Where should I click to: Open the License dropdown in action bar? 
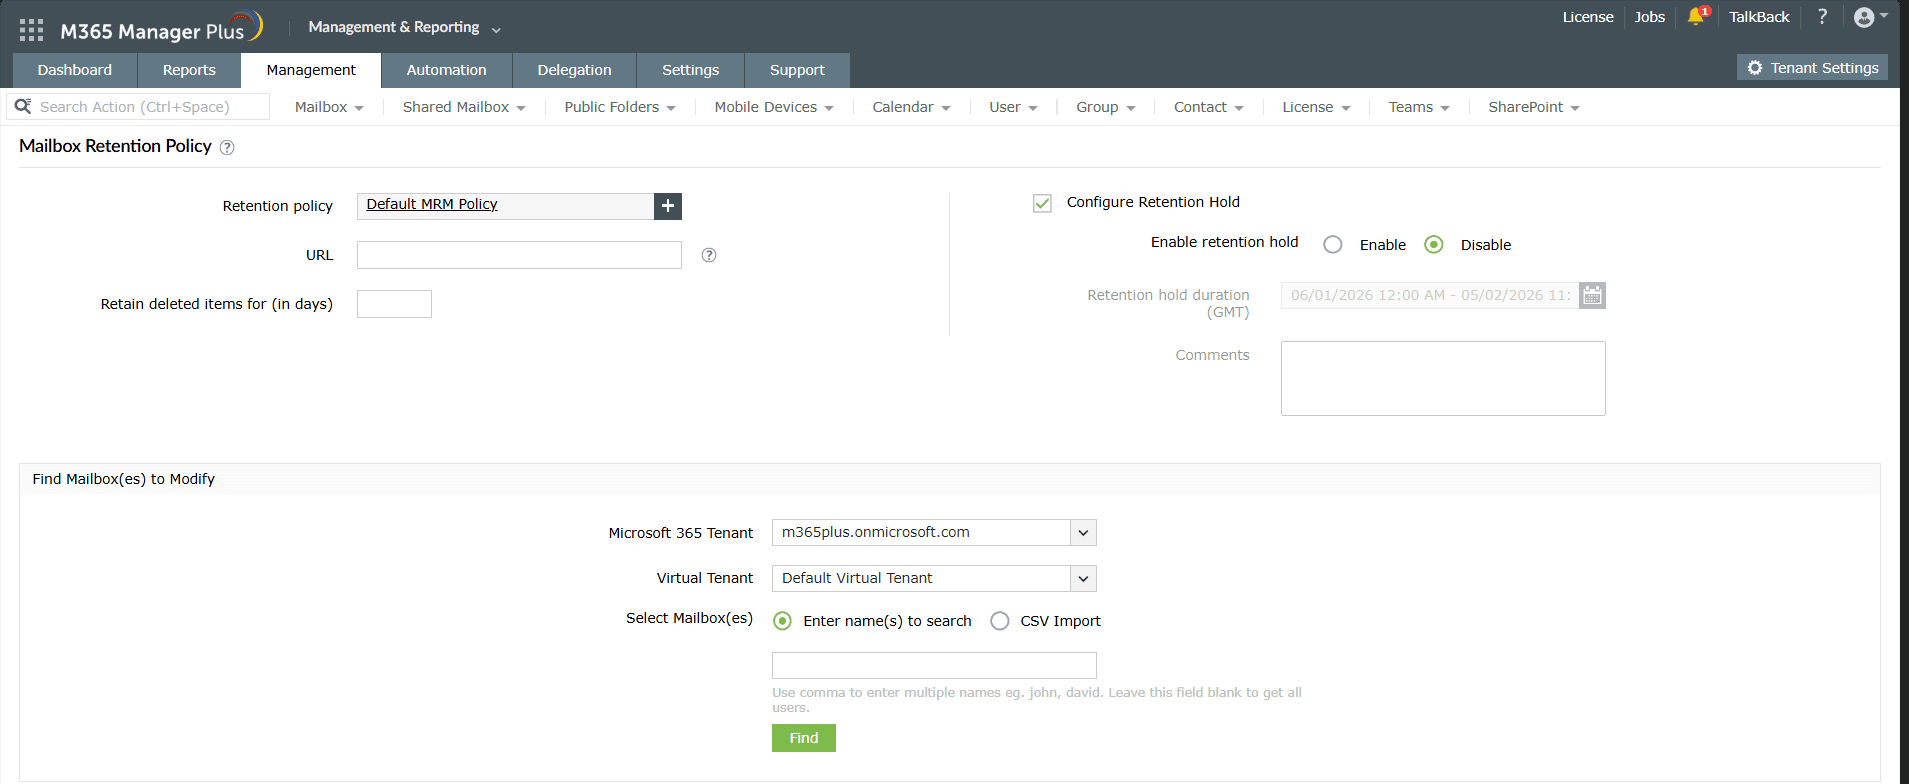(1316, 107)
